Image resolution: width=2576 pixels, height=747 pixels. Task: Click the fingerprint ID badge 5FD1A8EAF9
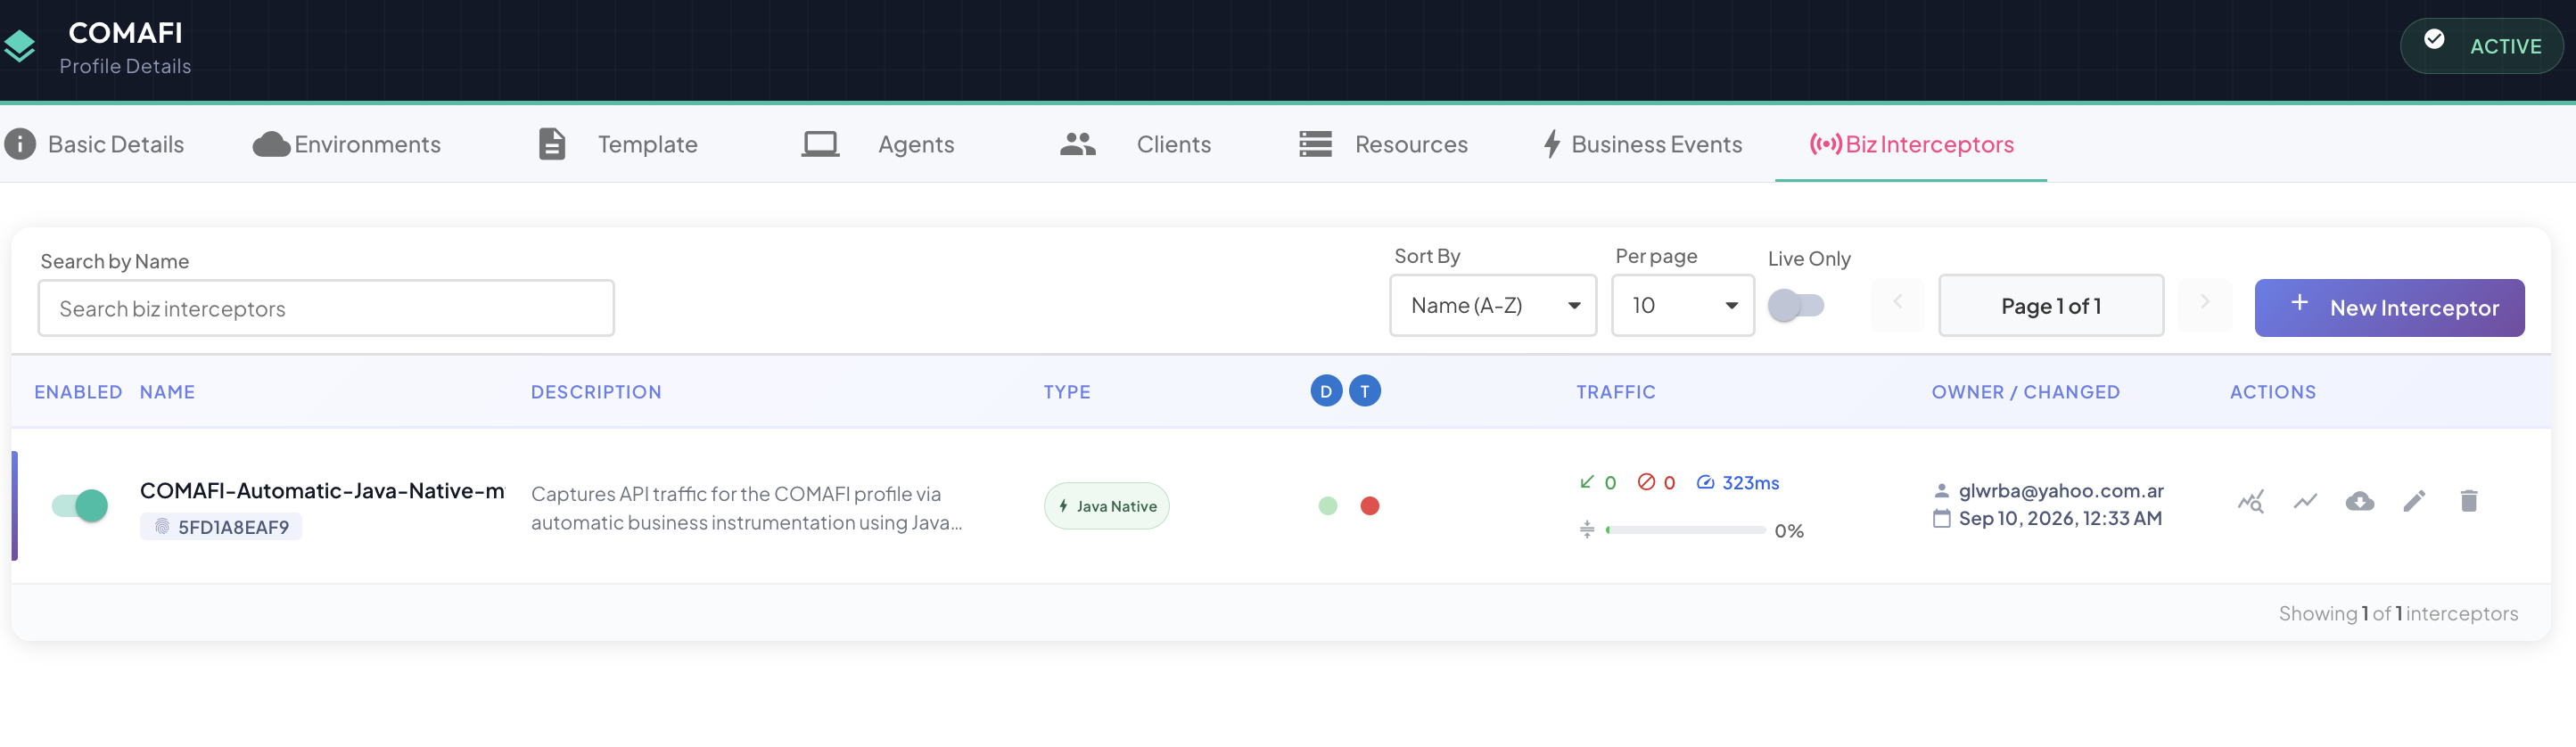[x=221, y=527]
